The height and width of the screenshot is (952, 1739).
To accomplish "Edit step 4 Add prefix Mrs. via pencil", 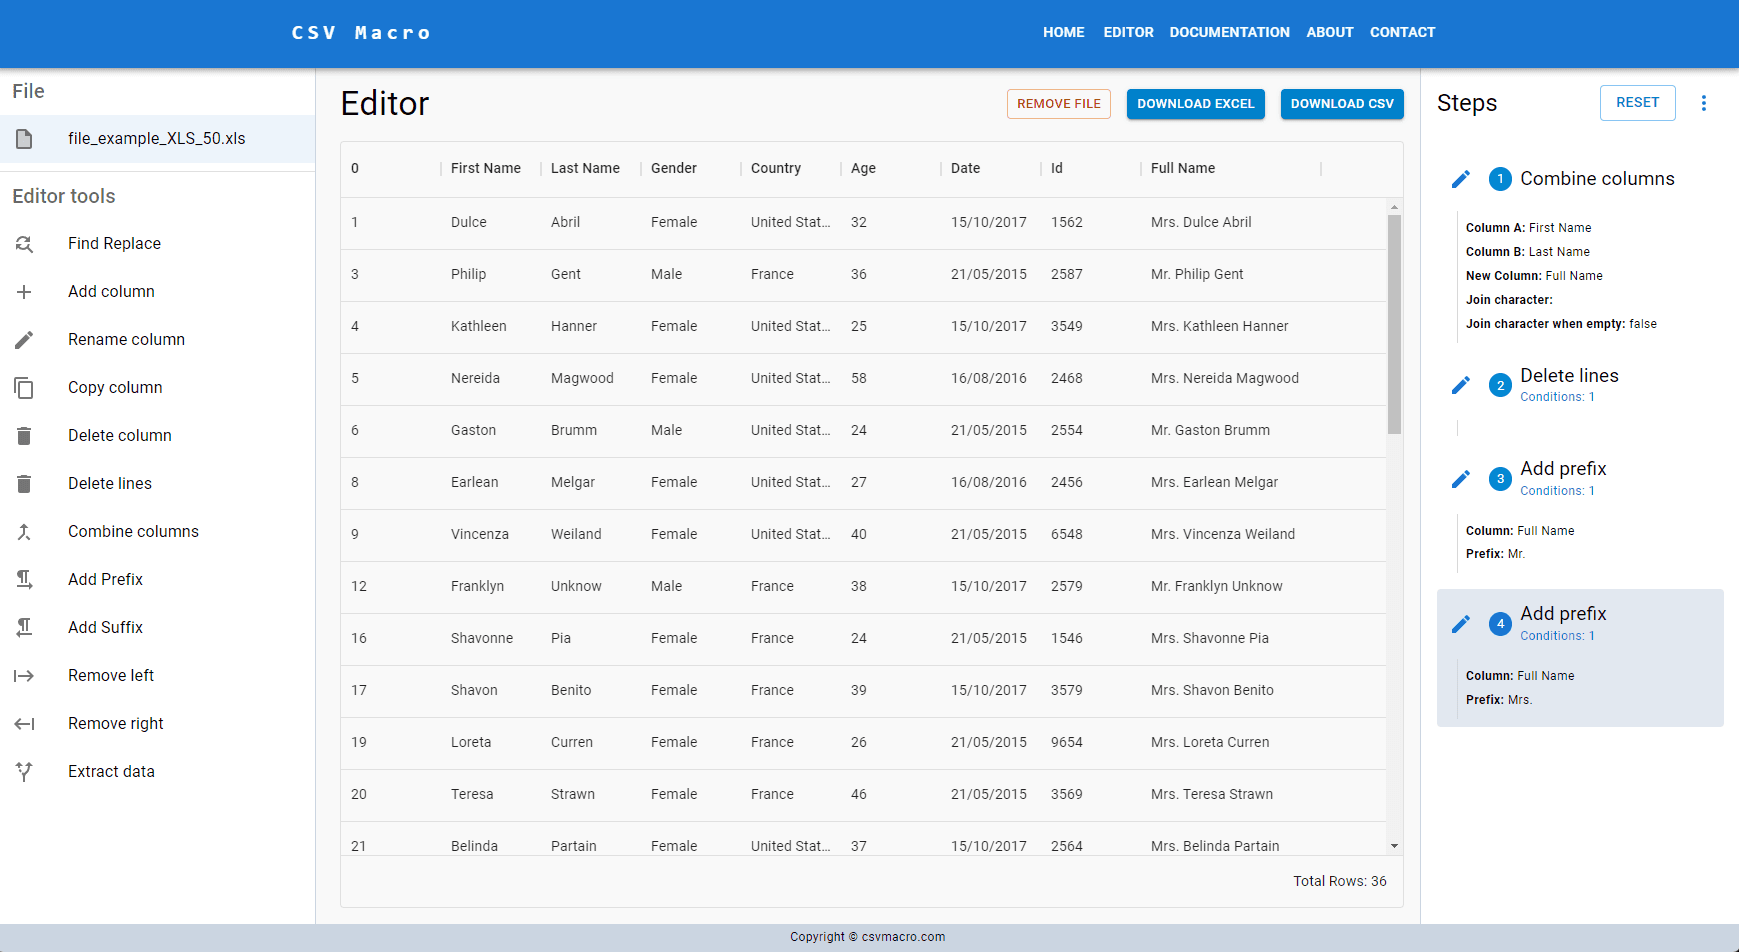I will 1461,624.
